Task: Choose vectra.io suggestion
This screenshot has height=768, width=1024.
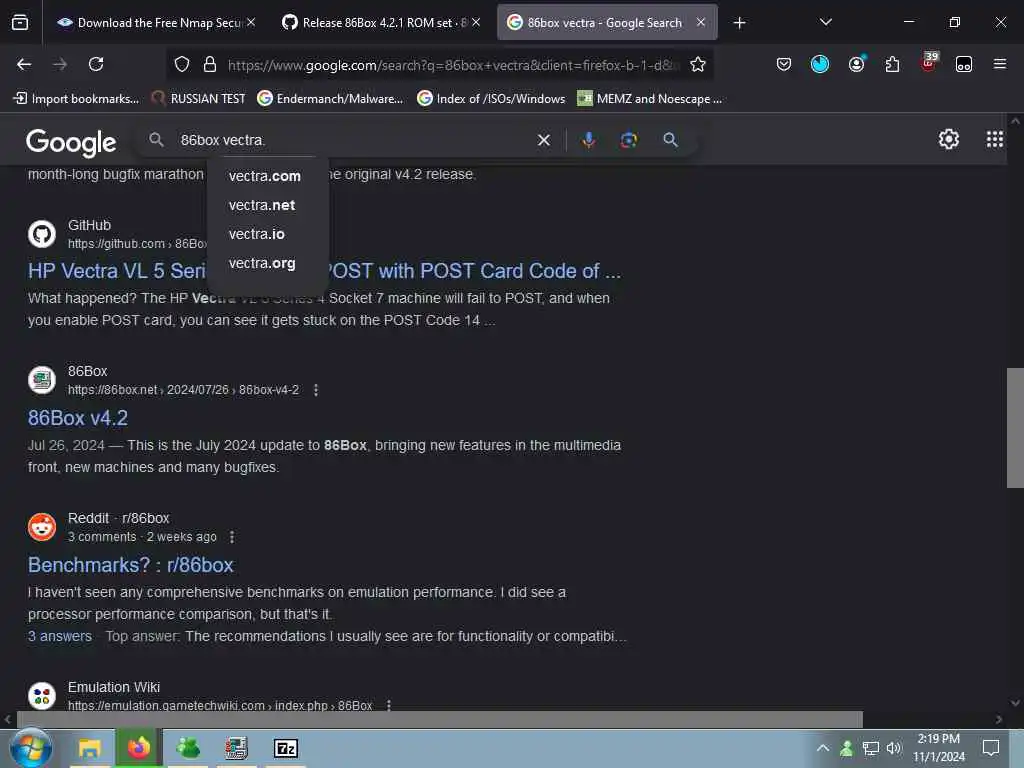Action: coord(257,234)
